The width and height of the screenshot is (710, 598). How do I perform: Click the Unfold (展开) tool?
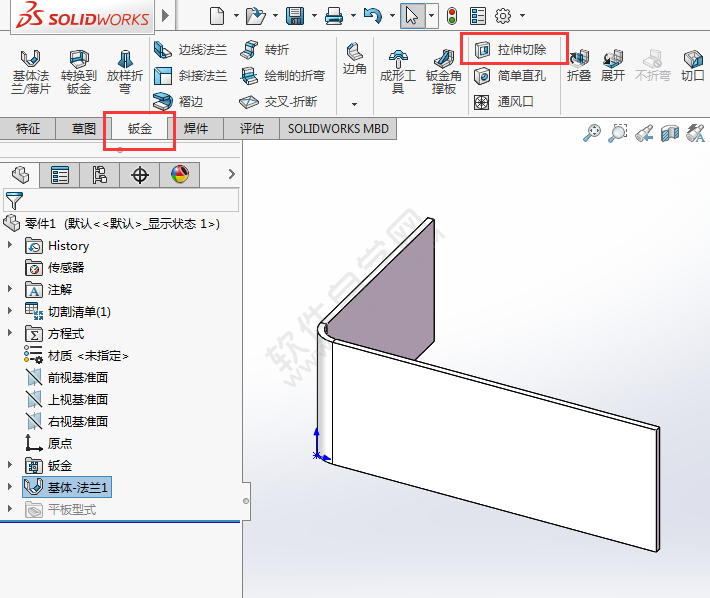tap(613, 66)
